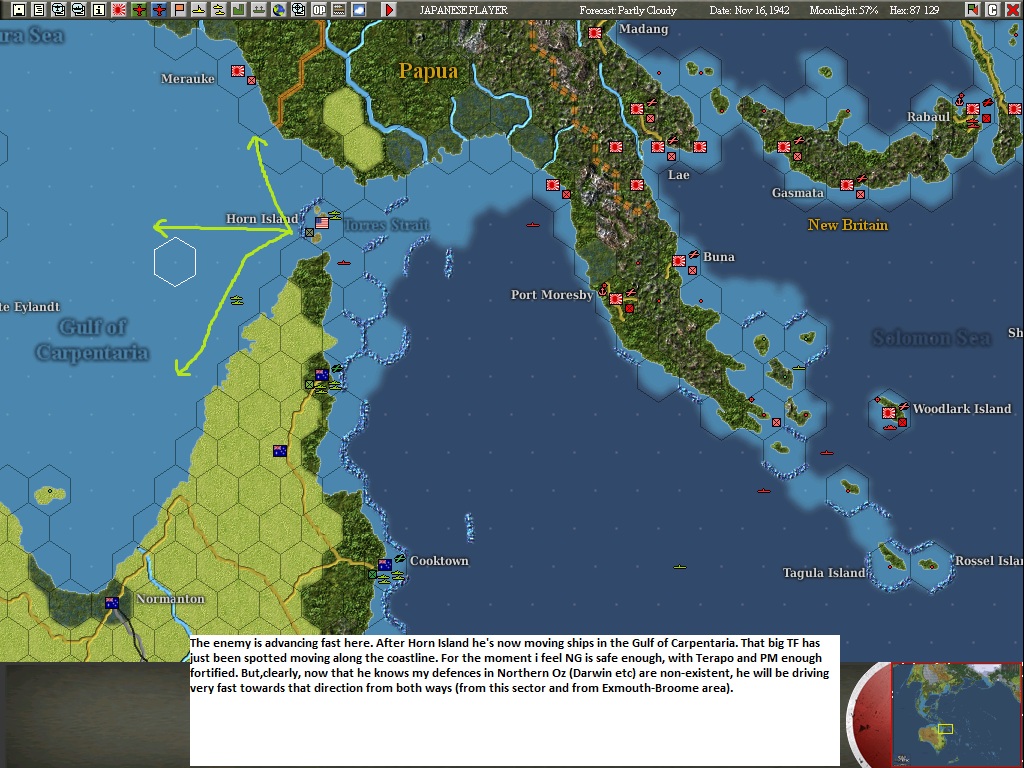This screenshot has width=1024, height=768.
Task: Click the 'Hex: 87 129' coordinate readout
Action: pos(914,10)
